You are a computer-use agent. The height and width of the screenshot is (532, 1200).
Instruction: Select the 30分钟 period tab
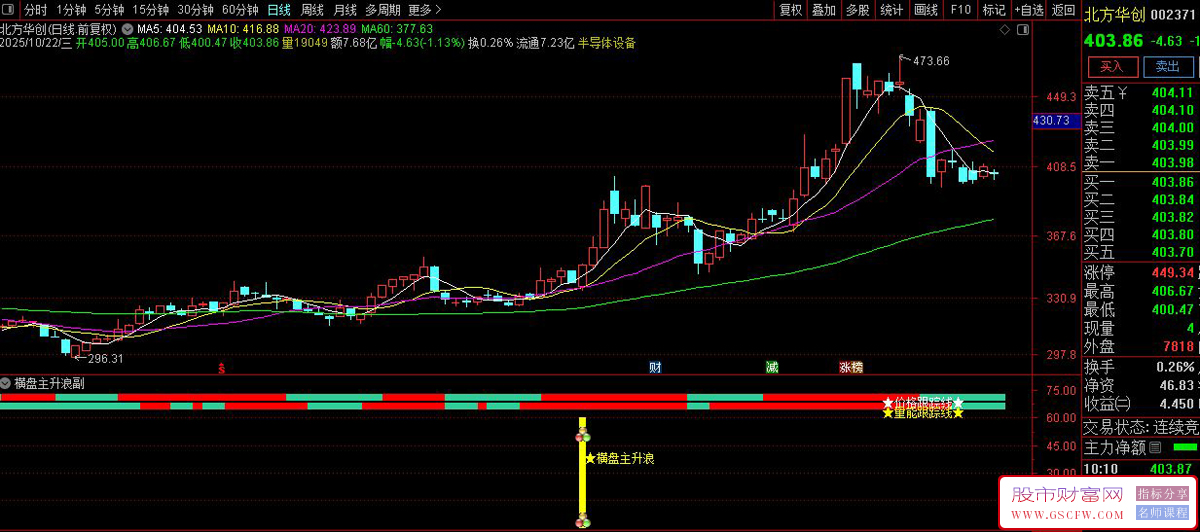pyautogui.click(x=195, y=10)
